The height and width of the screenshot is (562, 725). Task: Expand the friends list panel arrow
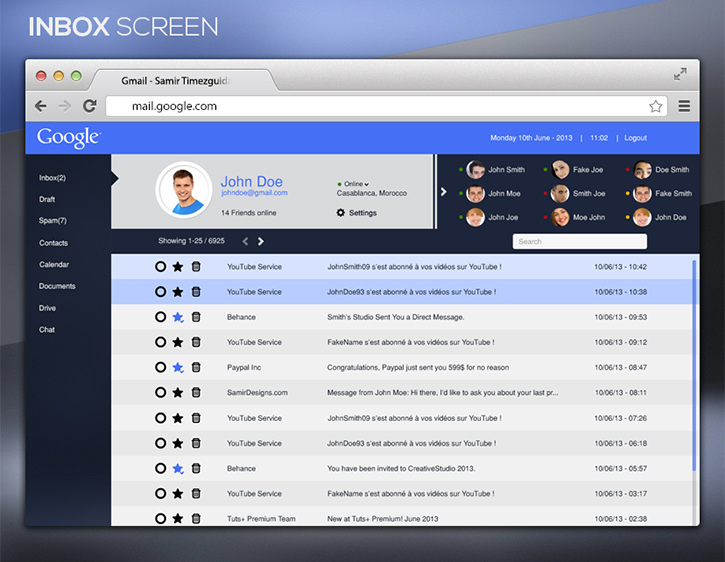coord(443,191)
